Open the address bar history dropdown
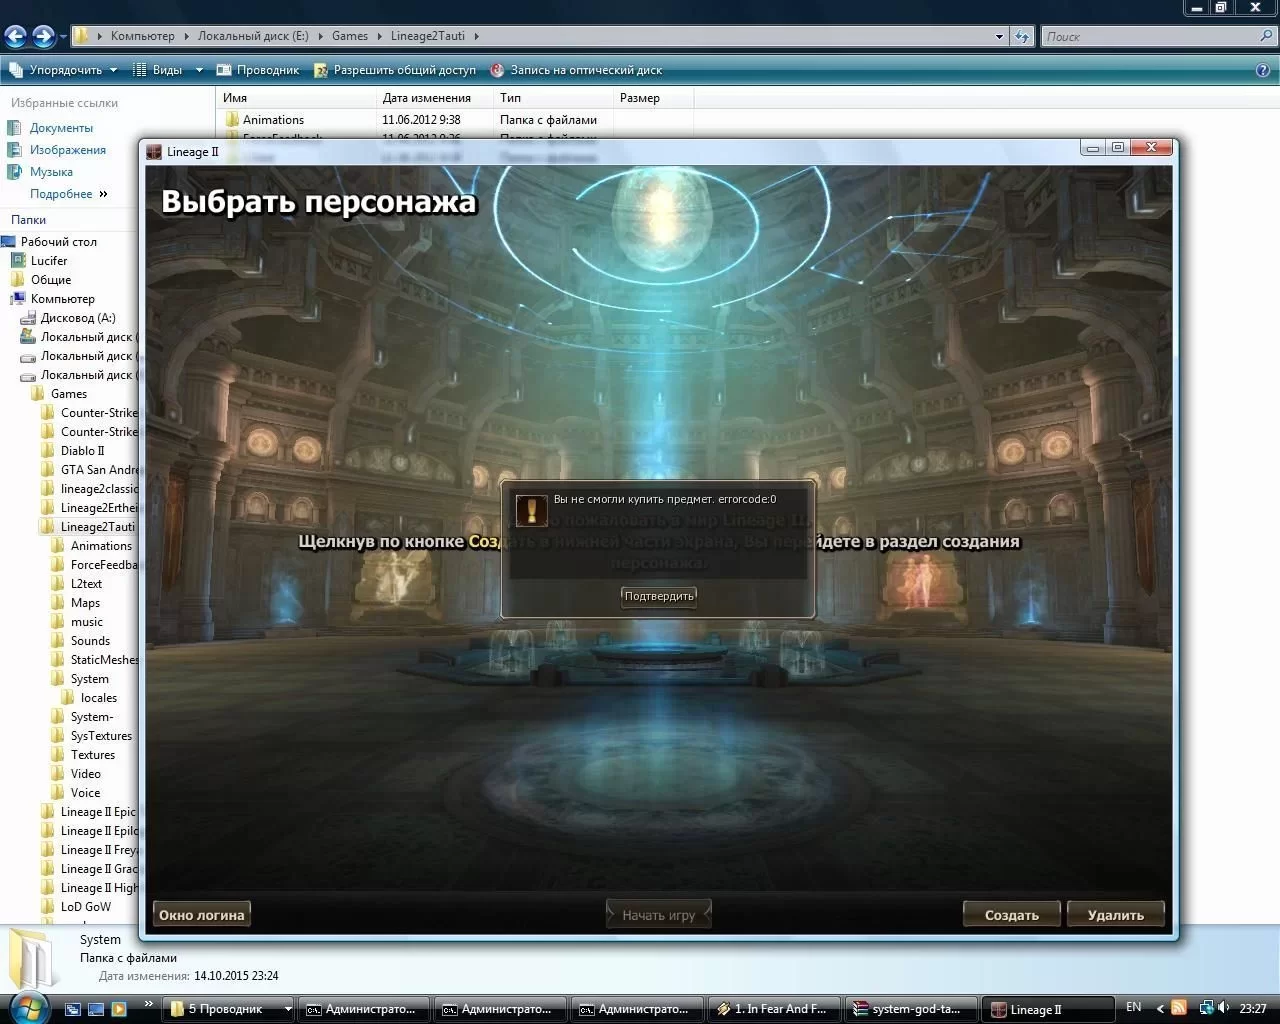 [999, 37]
